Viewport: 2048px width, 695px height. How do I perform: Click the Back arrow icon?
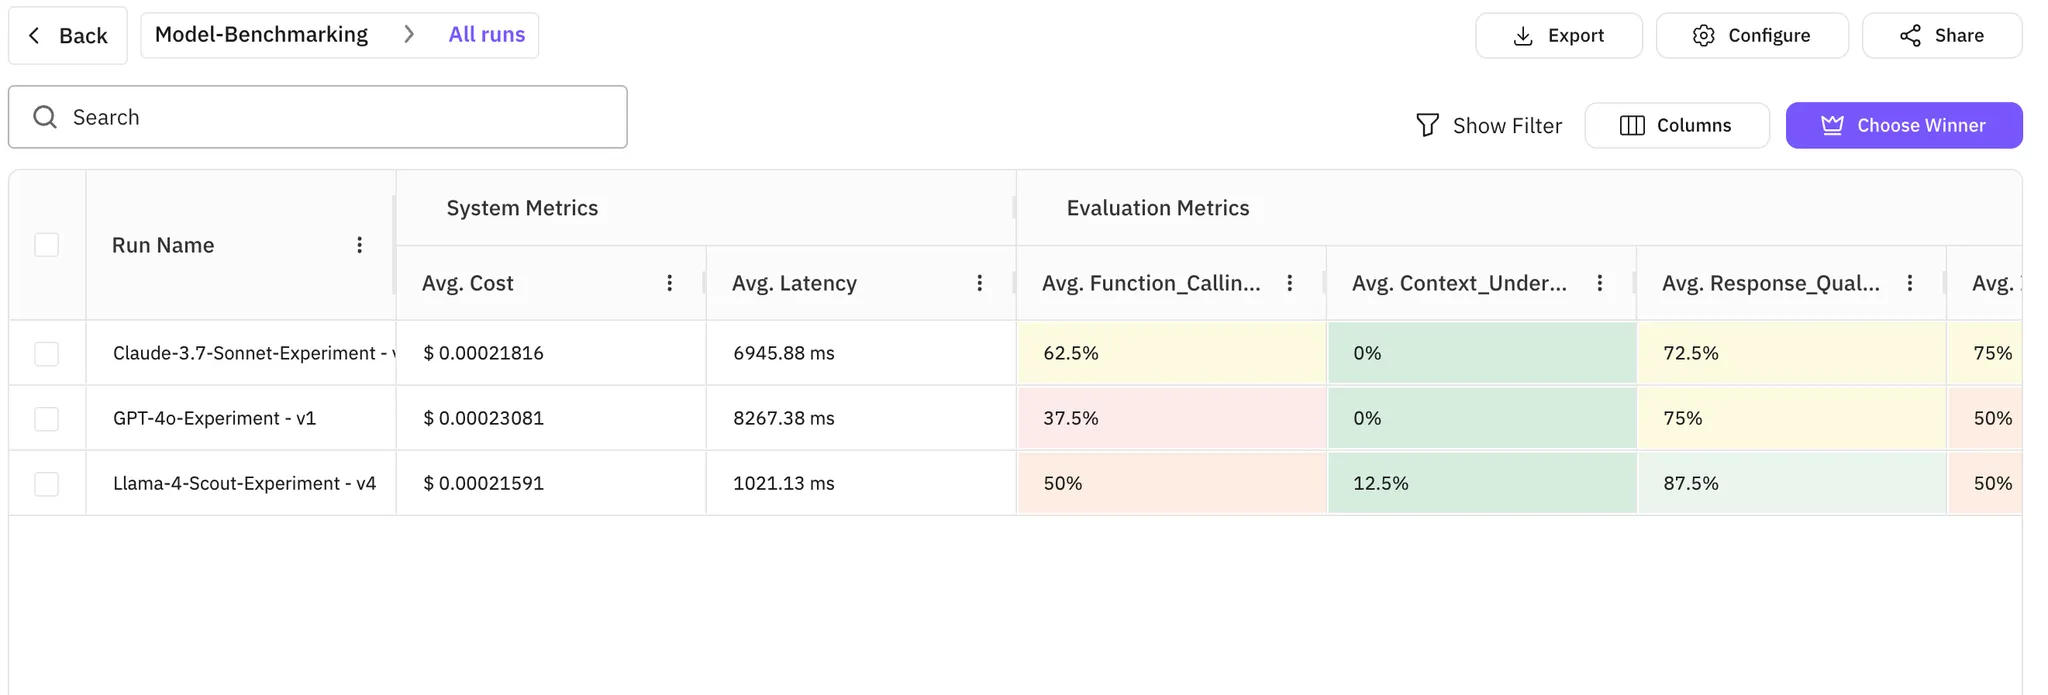click(35, 36)
